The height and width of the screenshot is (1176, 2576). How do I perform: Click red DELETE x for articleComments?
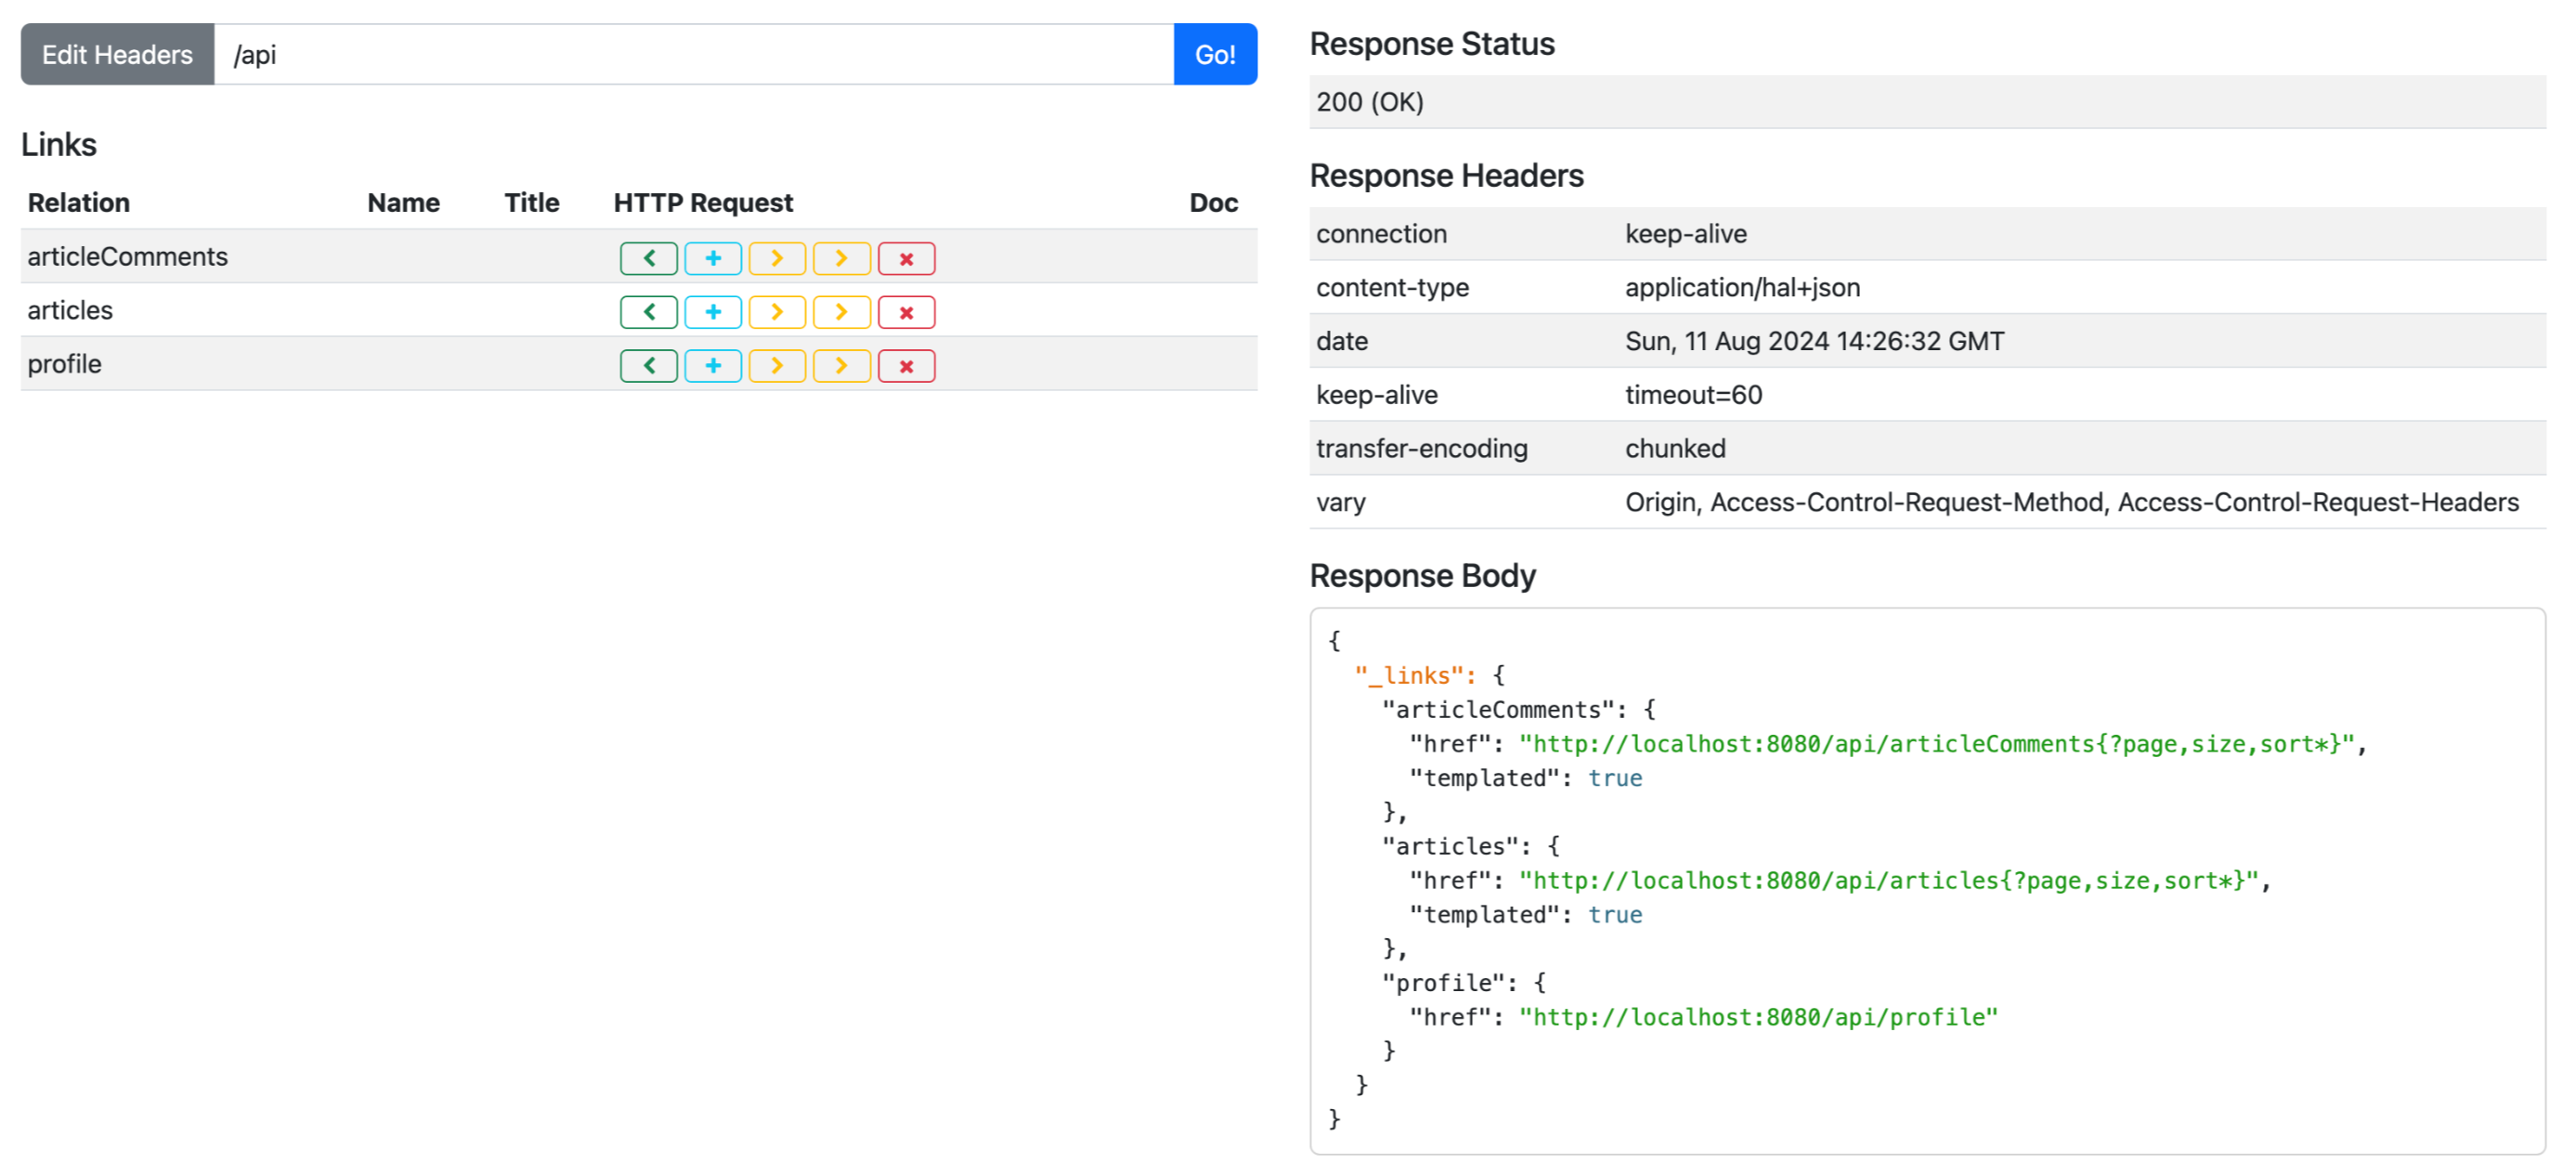(906, 258)
